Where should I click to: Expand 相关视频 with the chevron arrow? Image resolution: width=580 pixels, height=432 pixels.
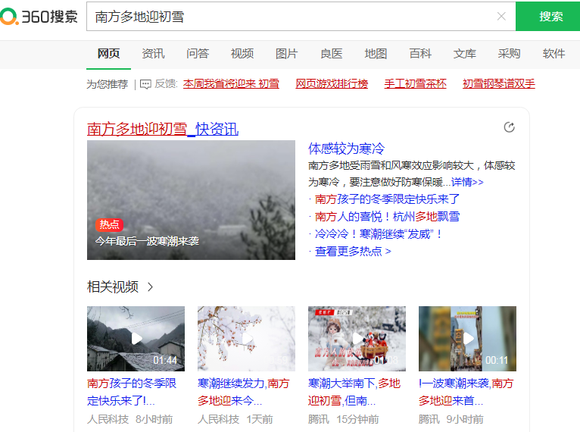150,287
